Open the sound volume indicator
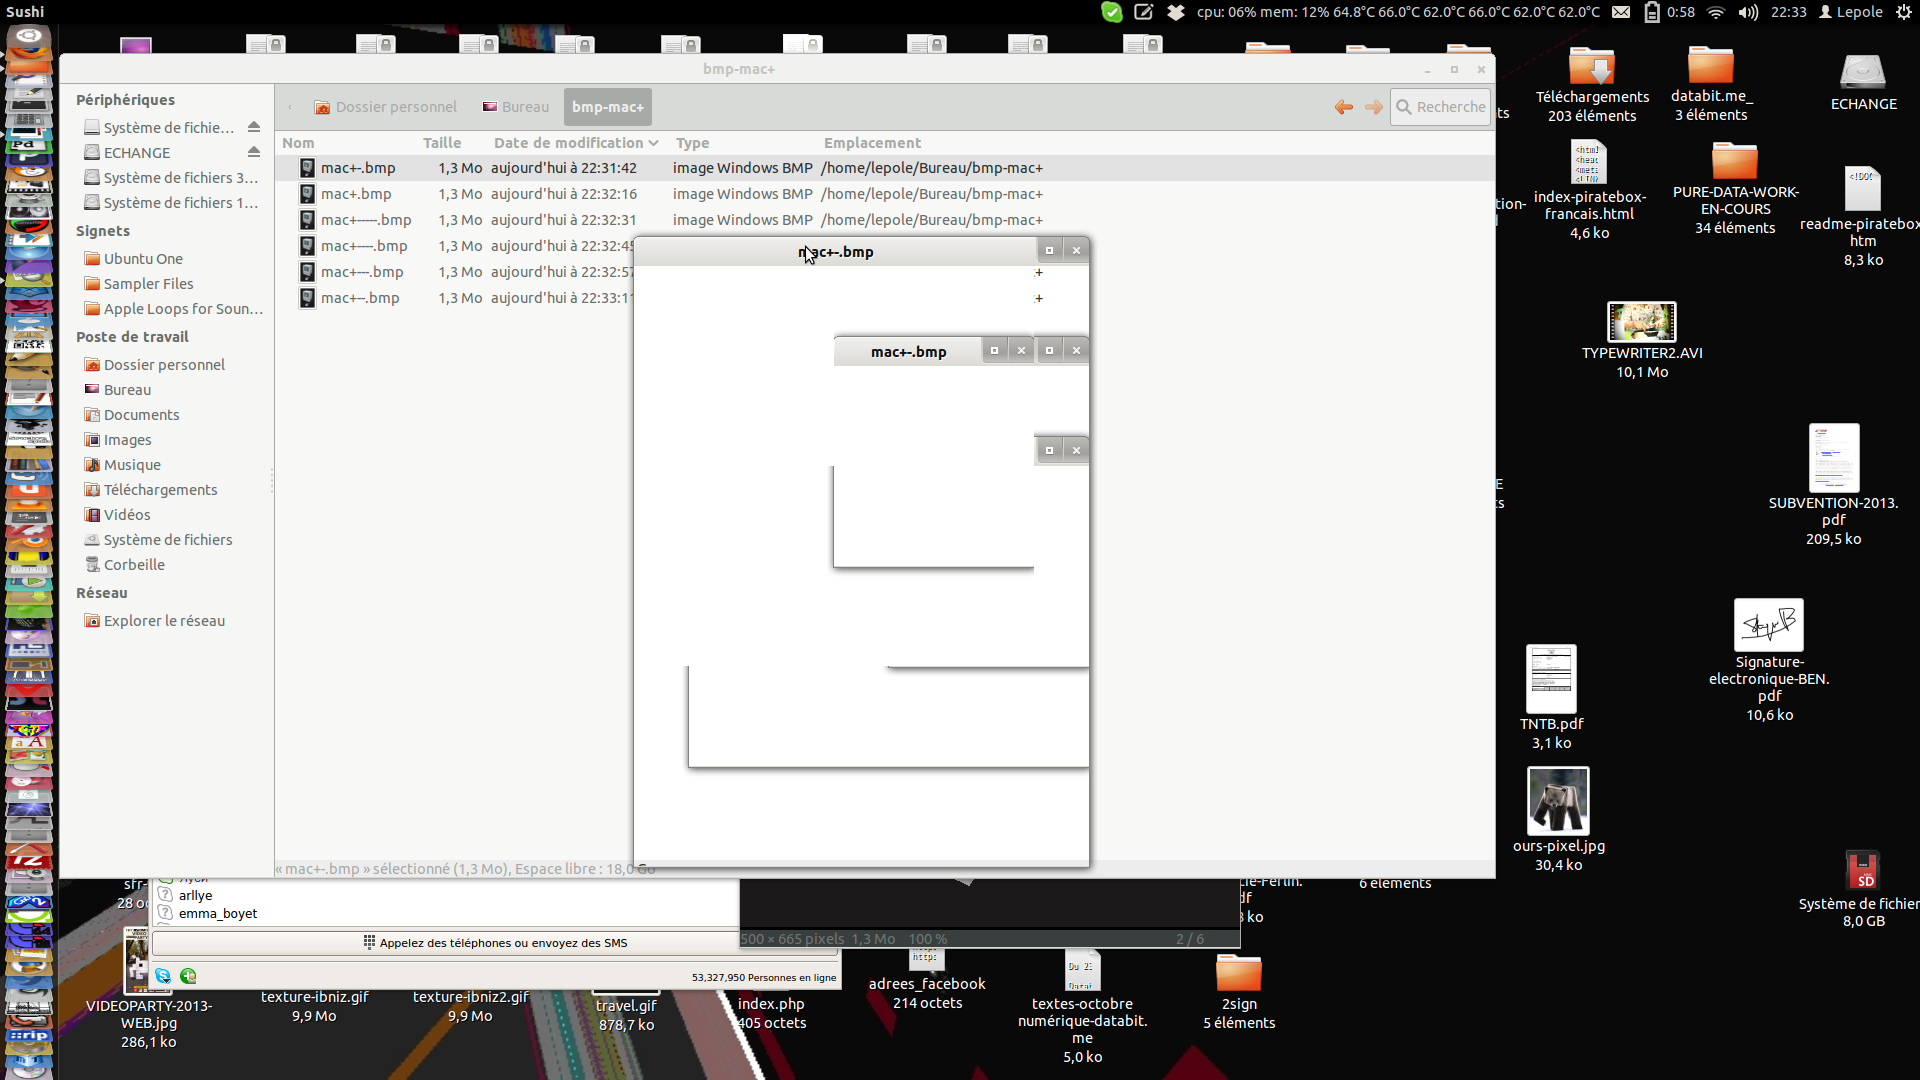This screenshot has width=1920, height=1080. click(1748, 12)
